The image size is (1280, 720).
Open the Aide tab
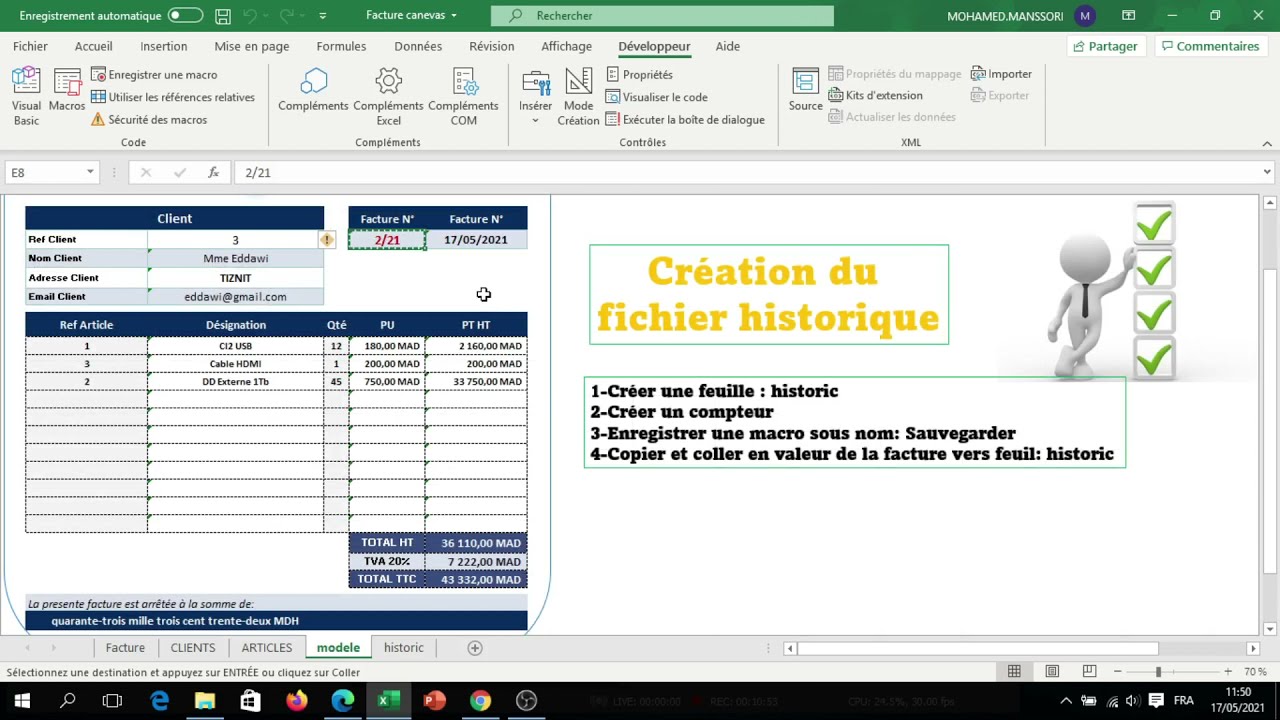coord(727,46)
